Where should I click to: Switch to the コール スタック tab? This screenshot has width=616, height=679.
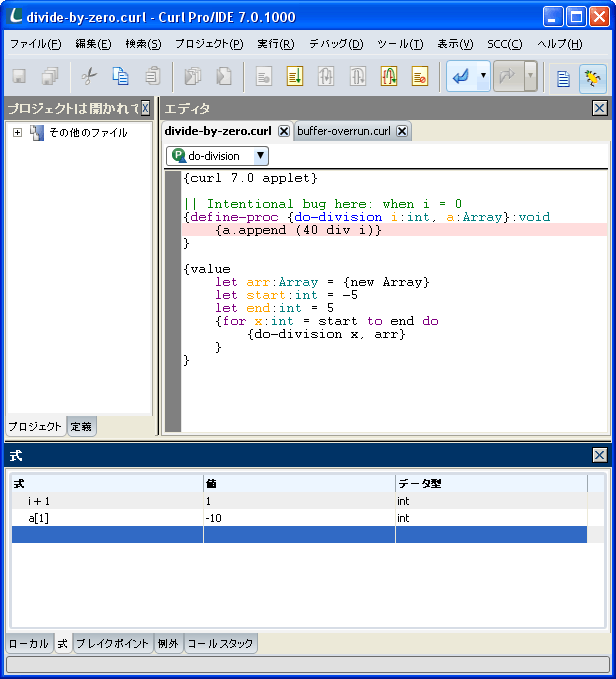220,643
